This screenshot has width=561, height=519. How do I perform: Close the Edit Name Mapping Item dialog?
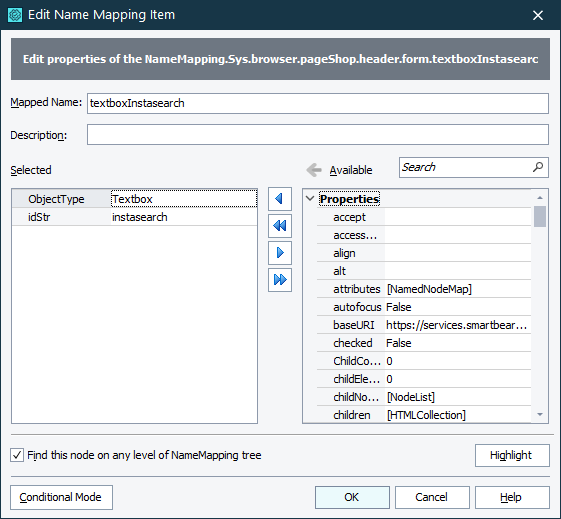coord(538,15)
